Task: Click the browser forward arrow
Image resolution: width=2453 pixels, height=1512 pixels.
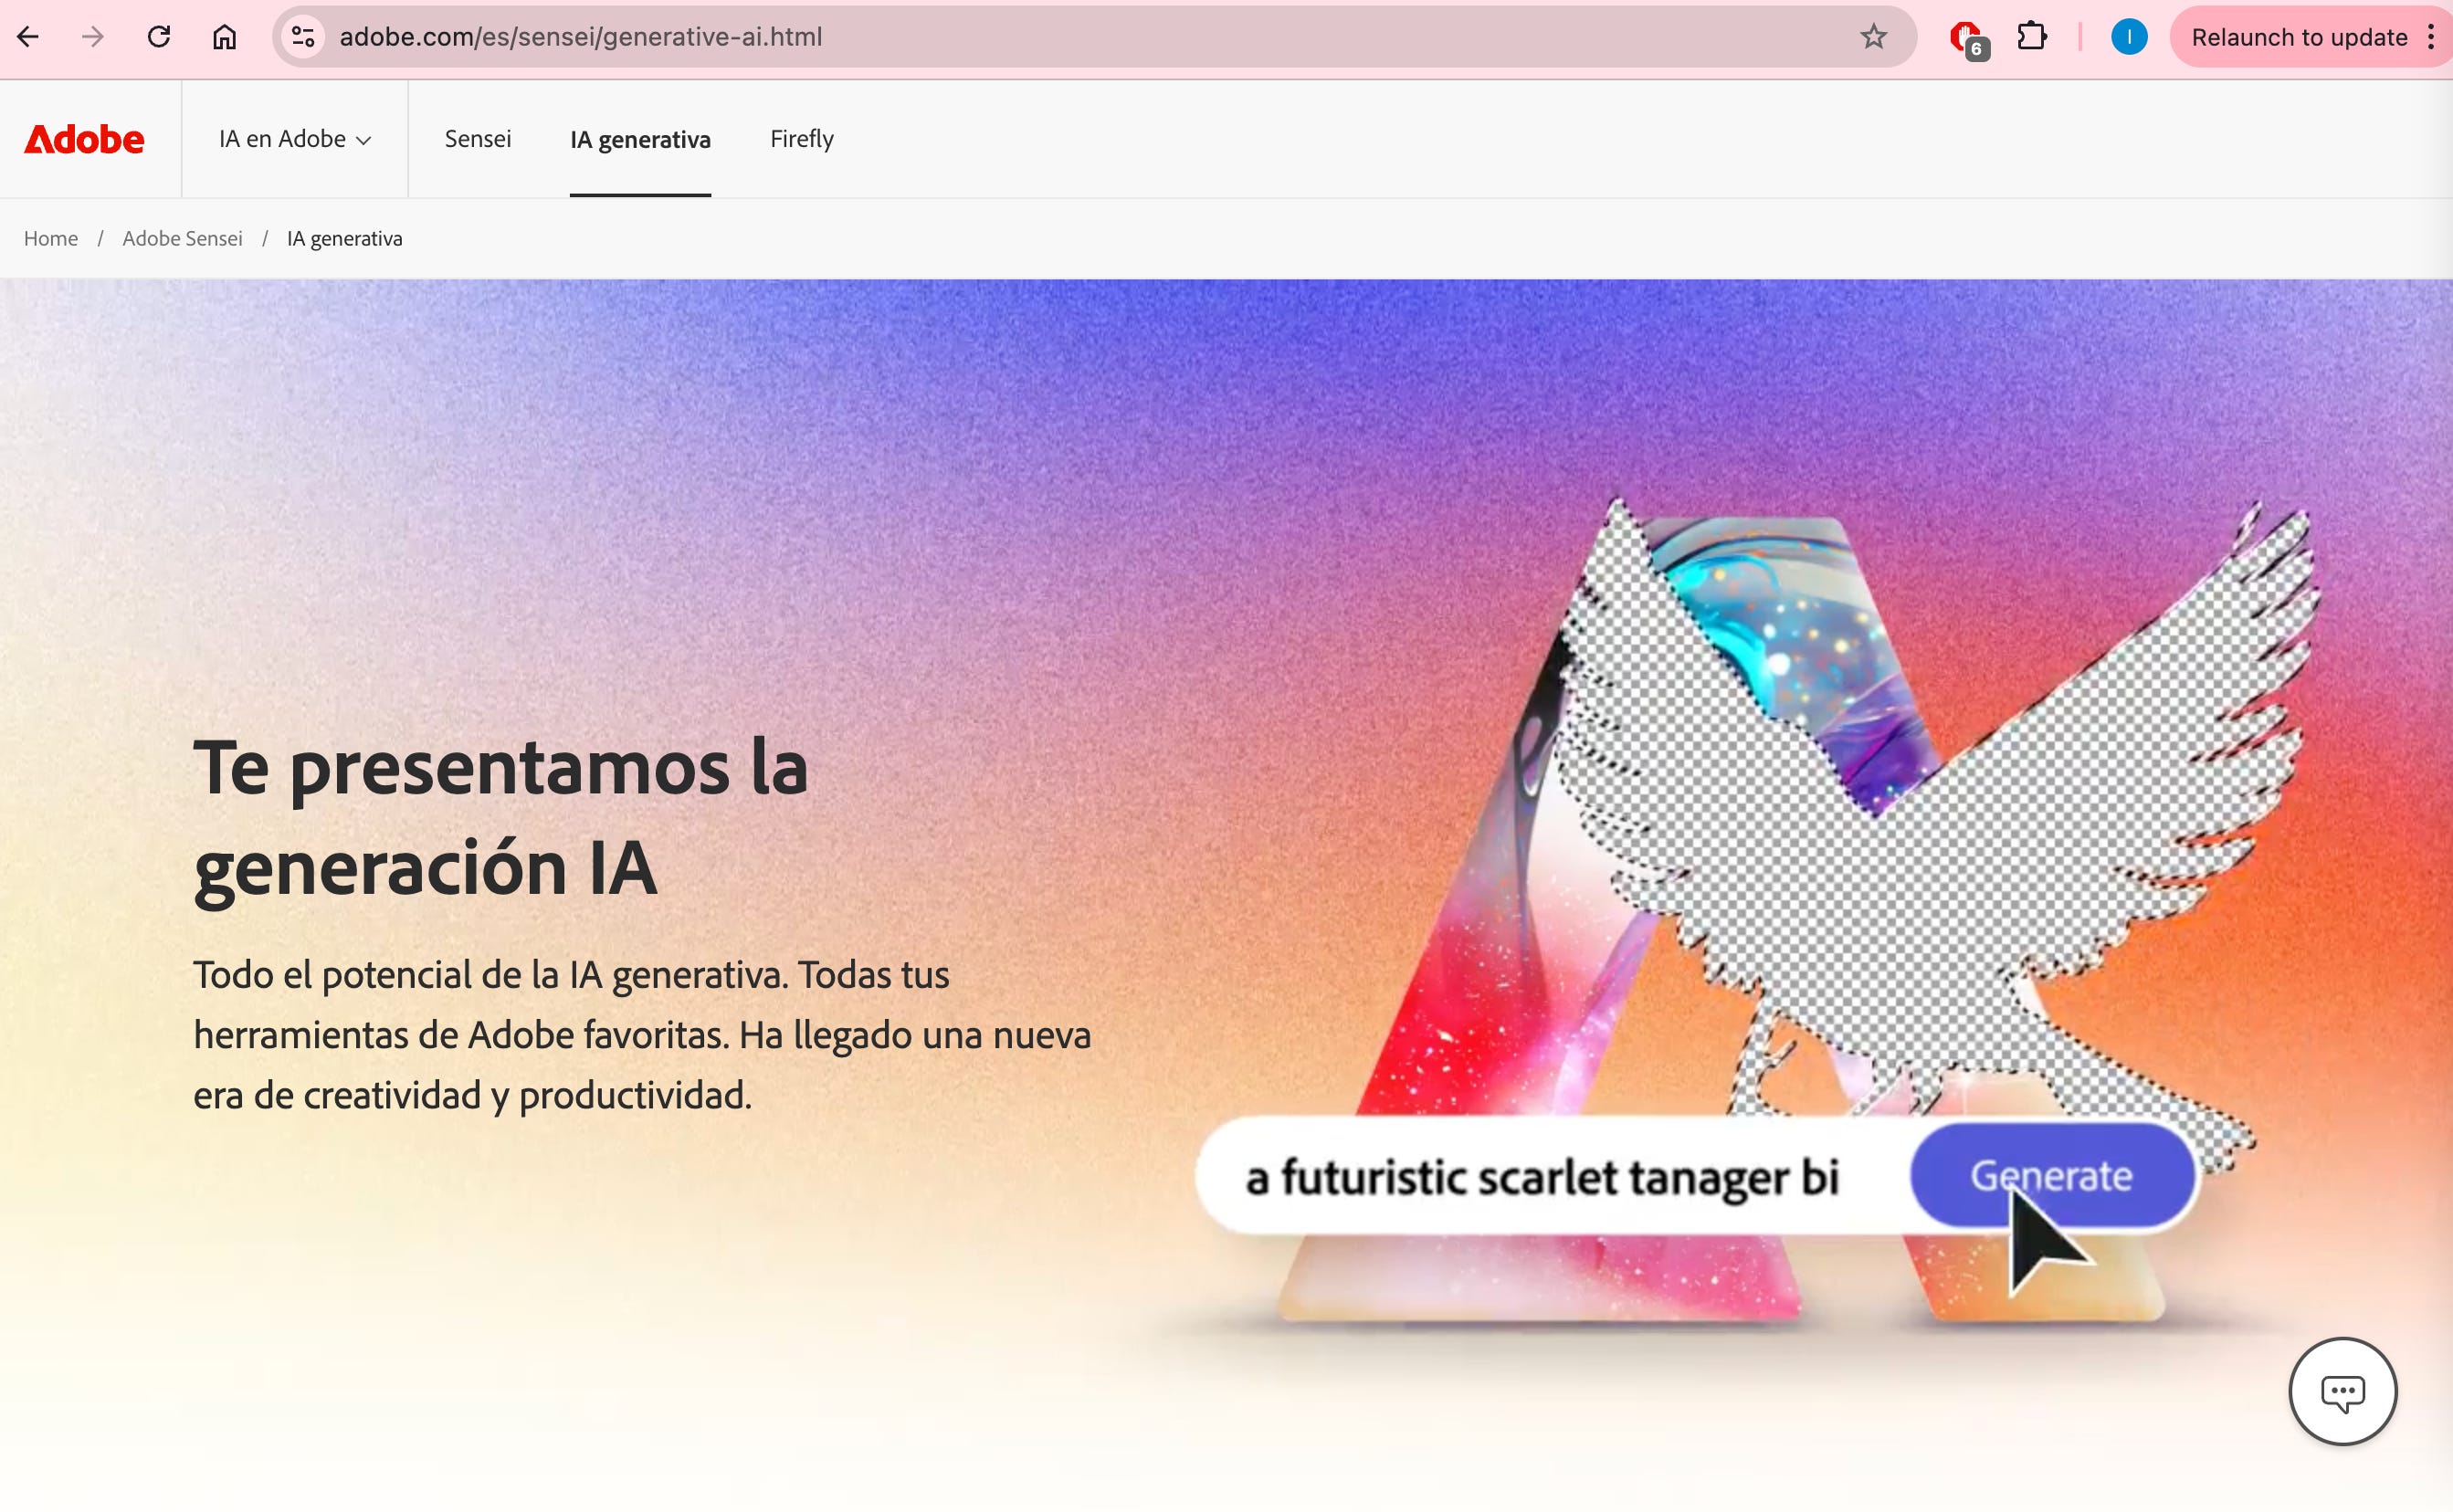Action: (93, 37)
